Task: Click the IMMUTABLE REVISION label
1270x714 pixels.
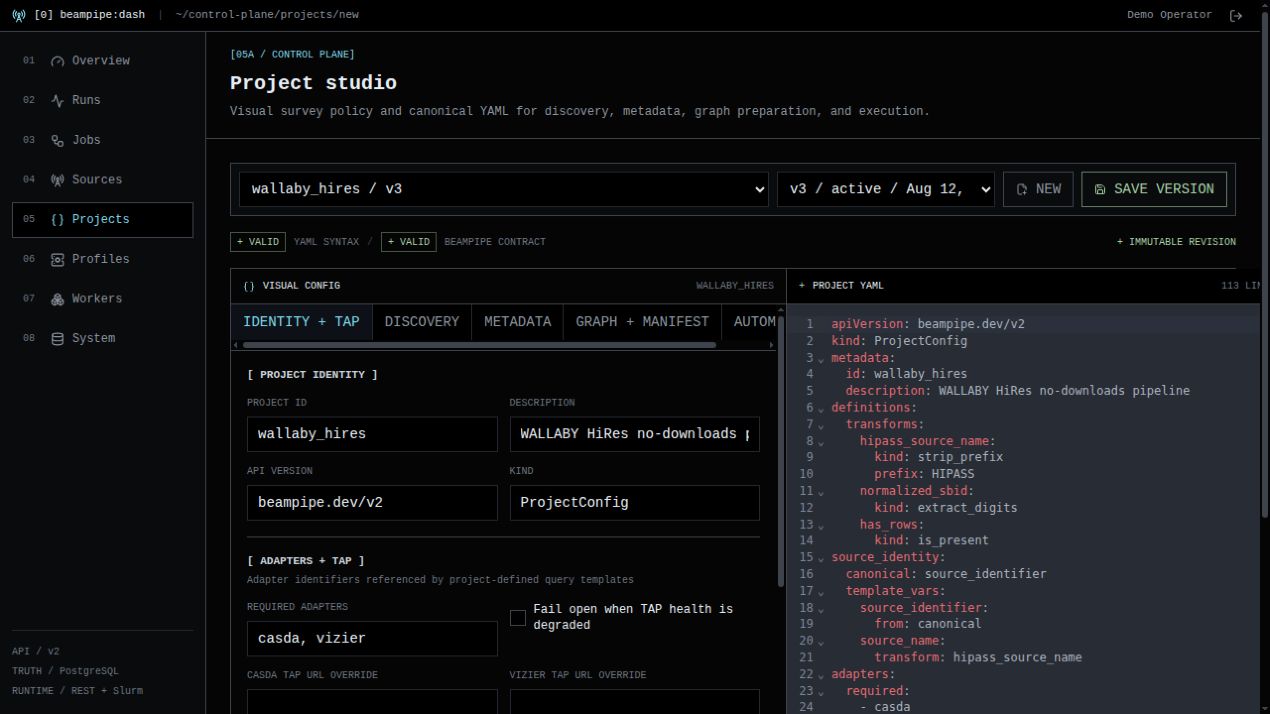Action: [x=1176, y=242]
